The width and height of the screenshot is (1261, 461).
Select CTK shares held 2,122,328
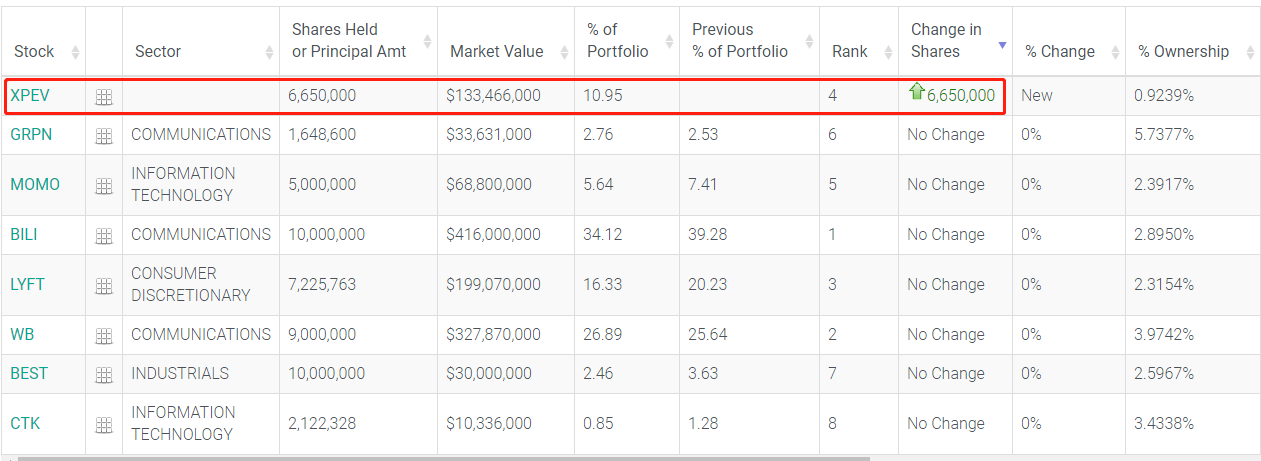pyautogui.click(x=322, y=423)
